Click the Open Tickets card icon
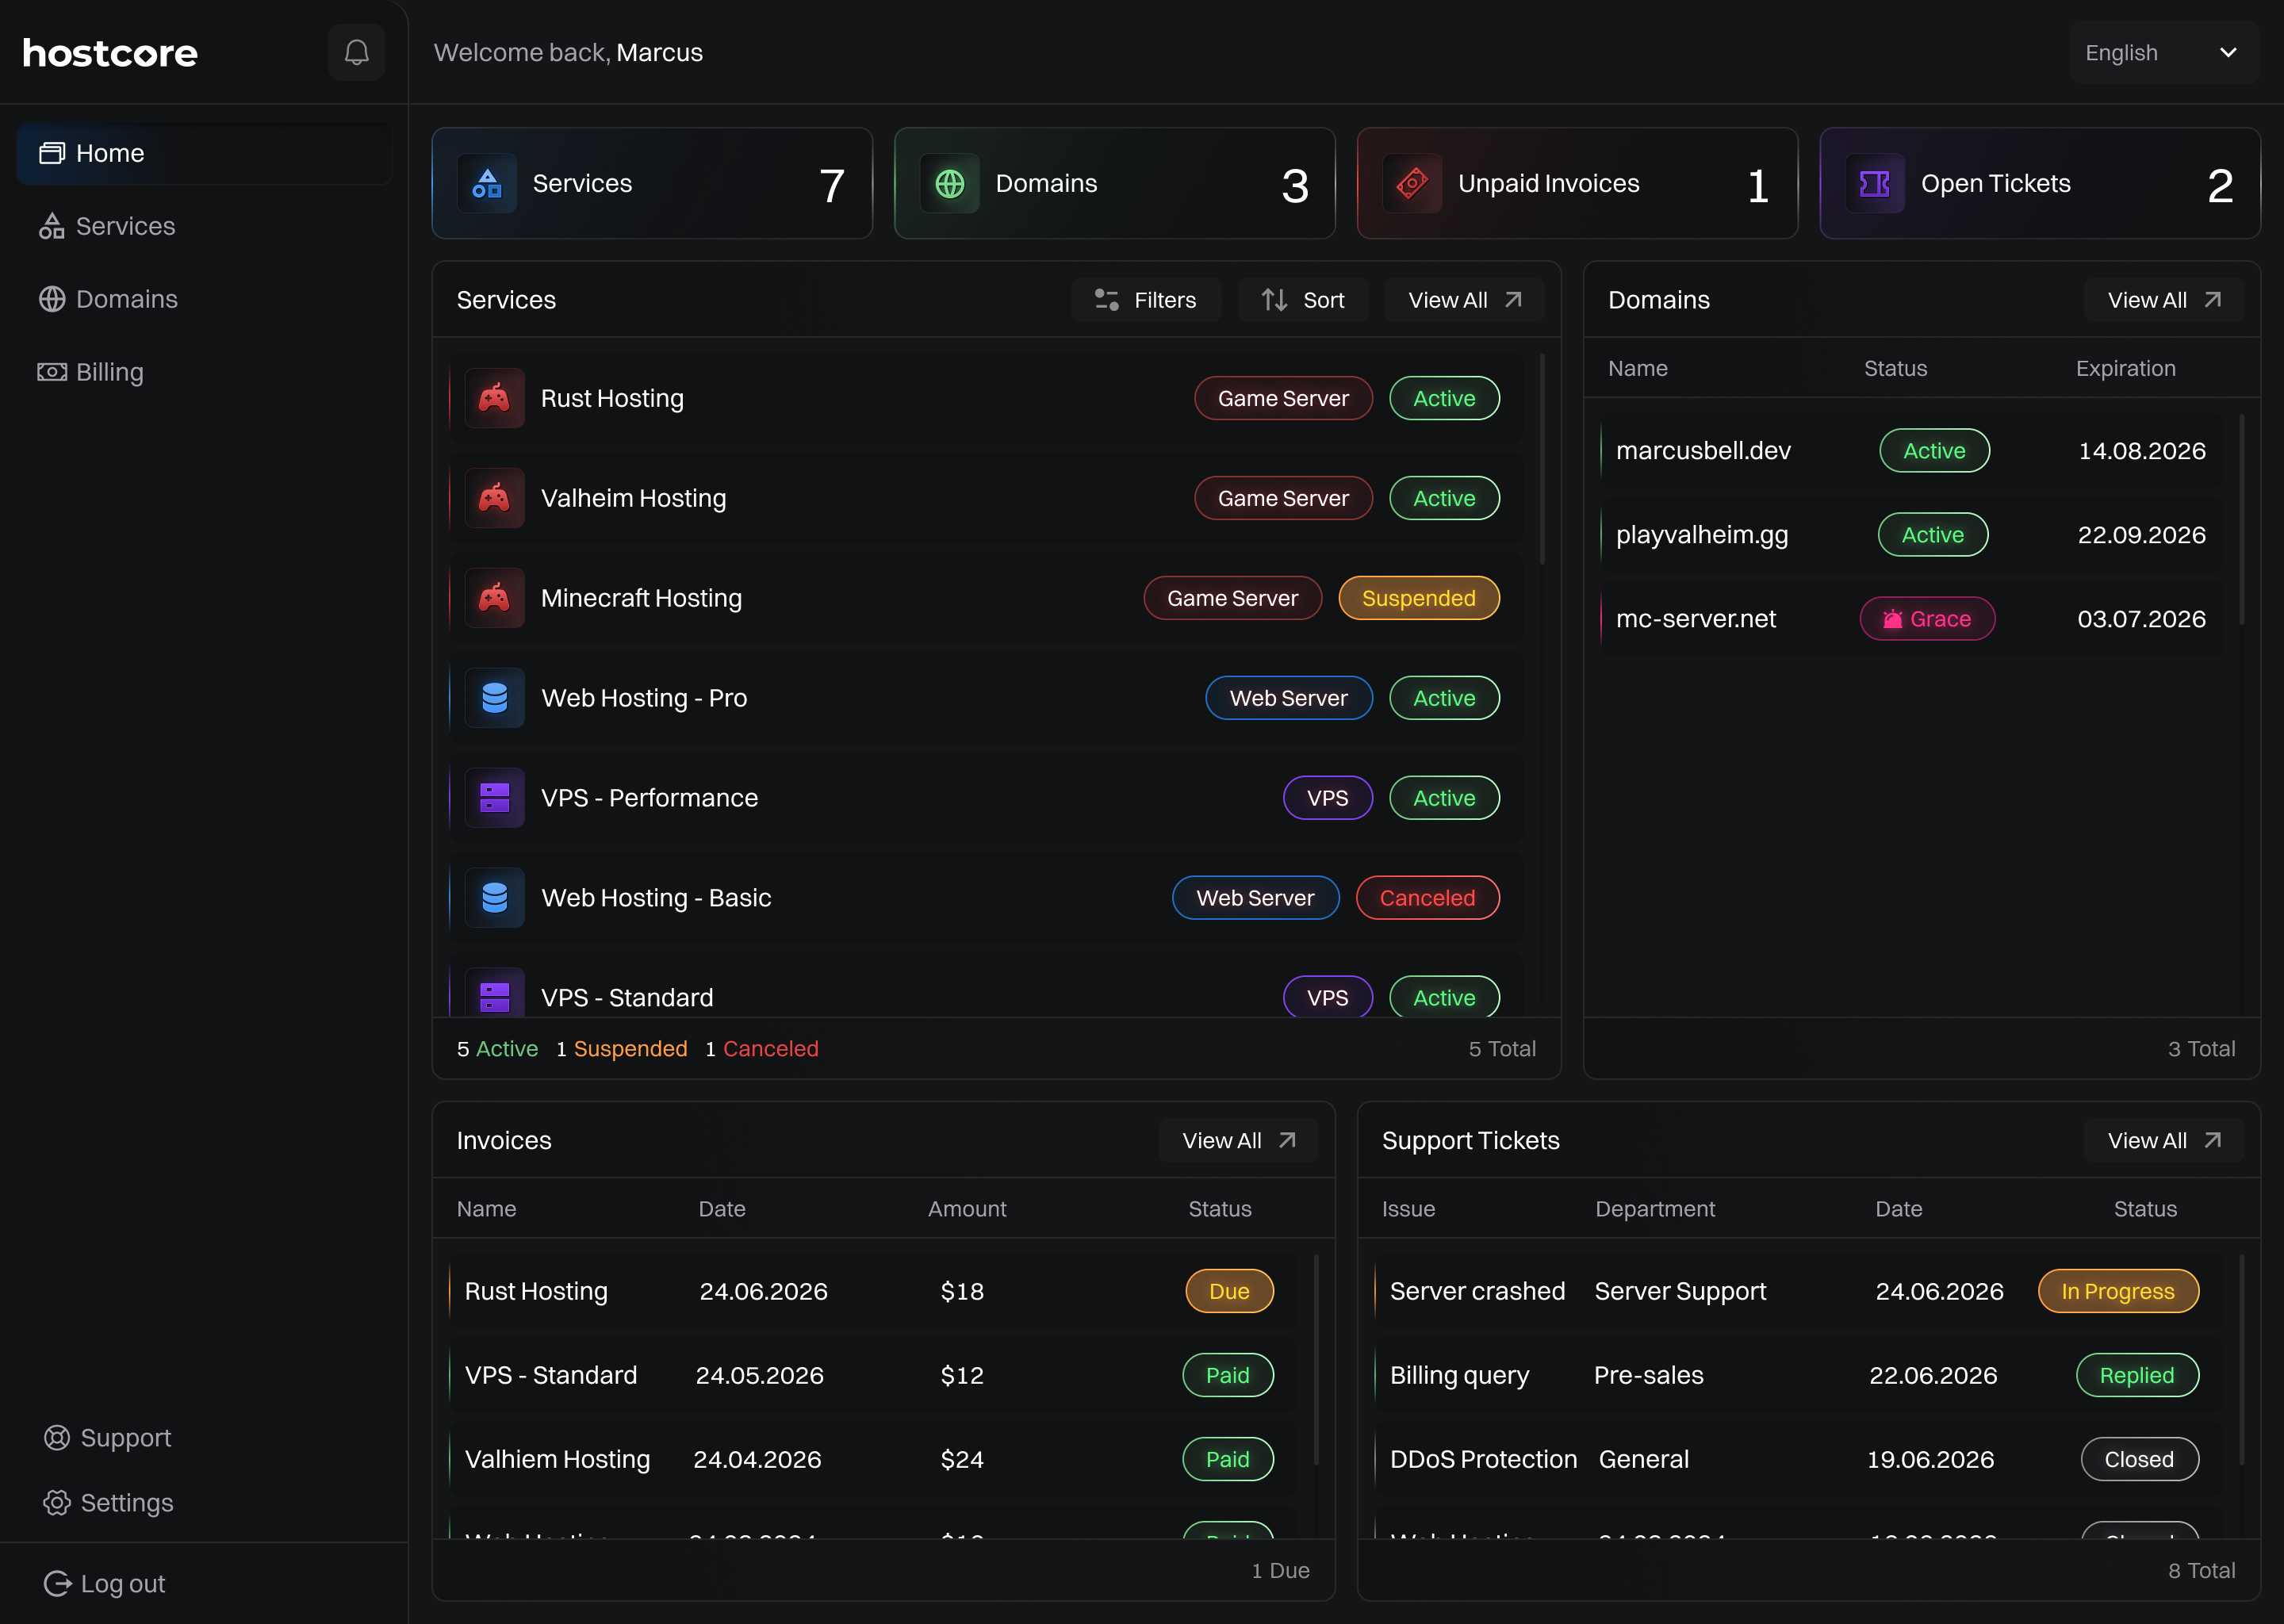The width and height of the screenshot is (2284, 1624). [1875, 183]
